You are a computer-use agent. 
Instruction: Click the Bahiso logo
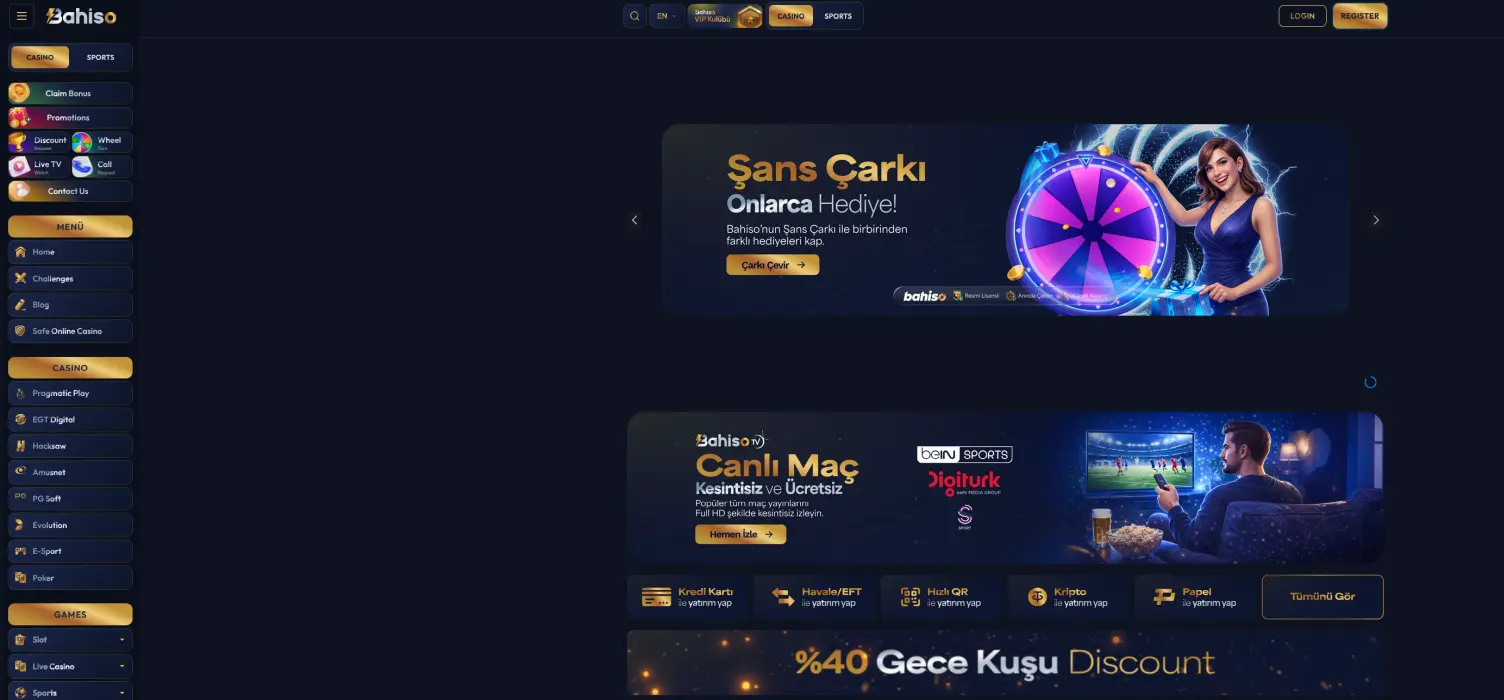(x=81, y=17)
